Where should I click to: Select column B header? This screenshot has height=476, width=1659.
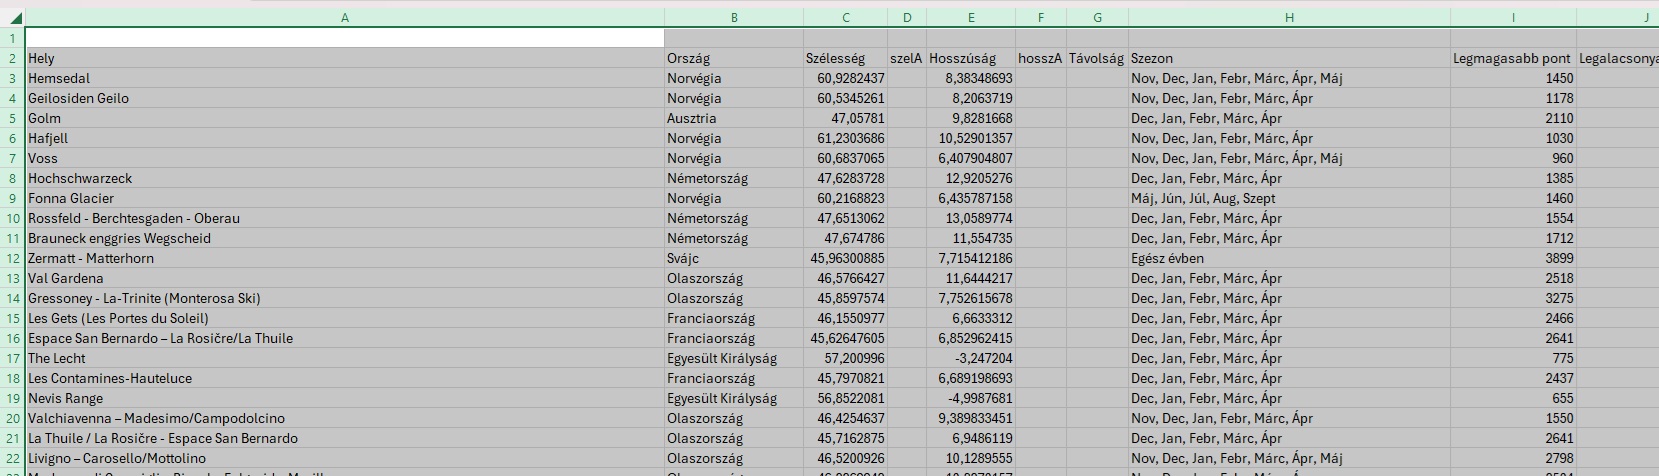tap(734, 18)
